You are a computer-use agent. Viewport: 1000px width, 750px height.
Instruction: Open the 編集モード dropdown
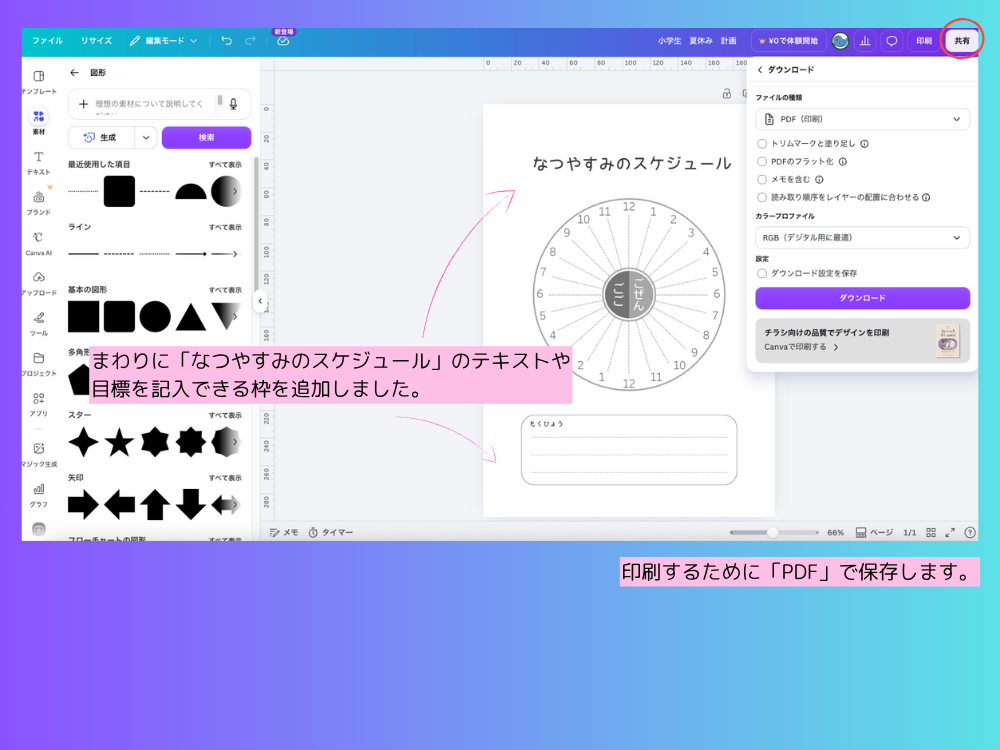click(x=163, y=40)
